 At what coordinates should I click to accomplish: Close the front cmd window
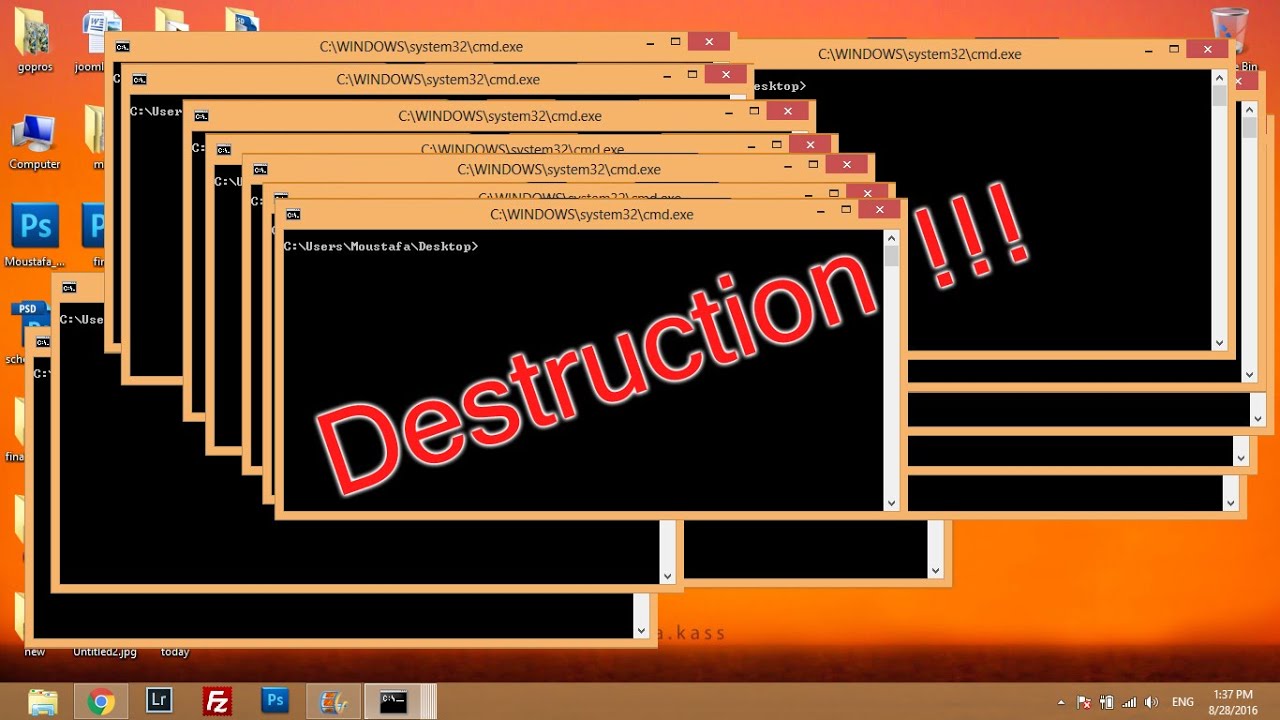tap(880, 210)
